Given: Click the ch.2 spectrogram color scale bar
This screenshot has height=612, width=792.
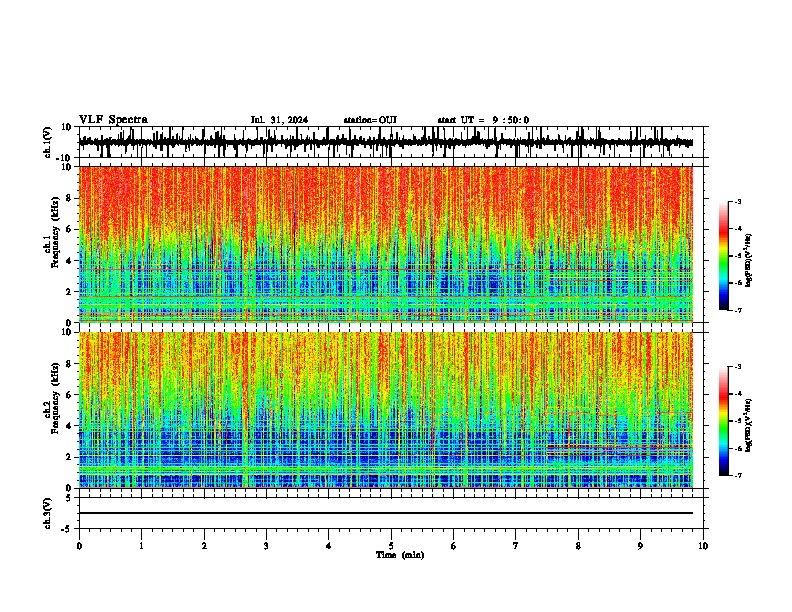Looking at the screenshot, I should 723,421.
